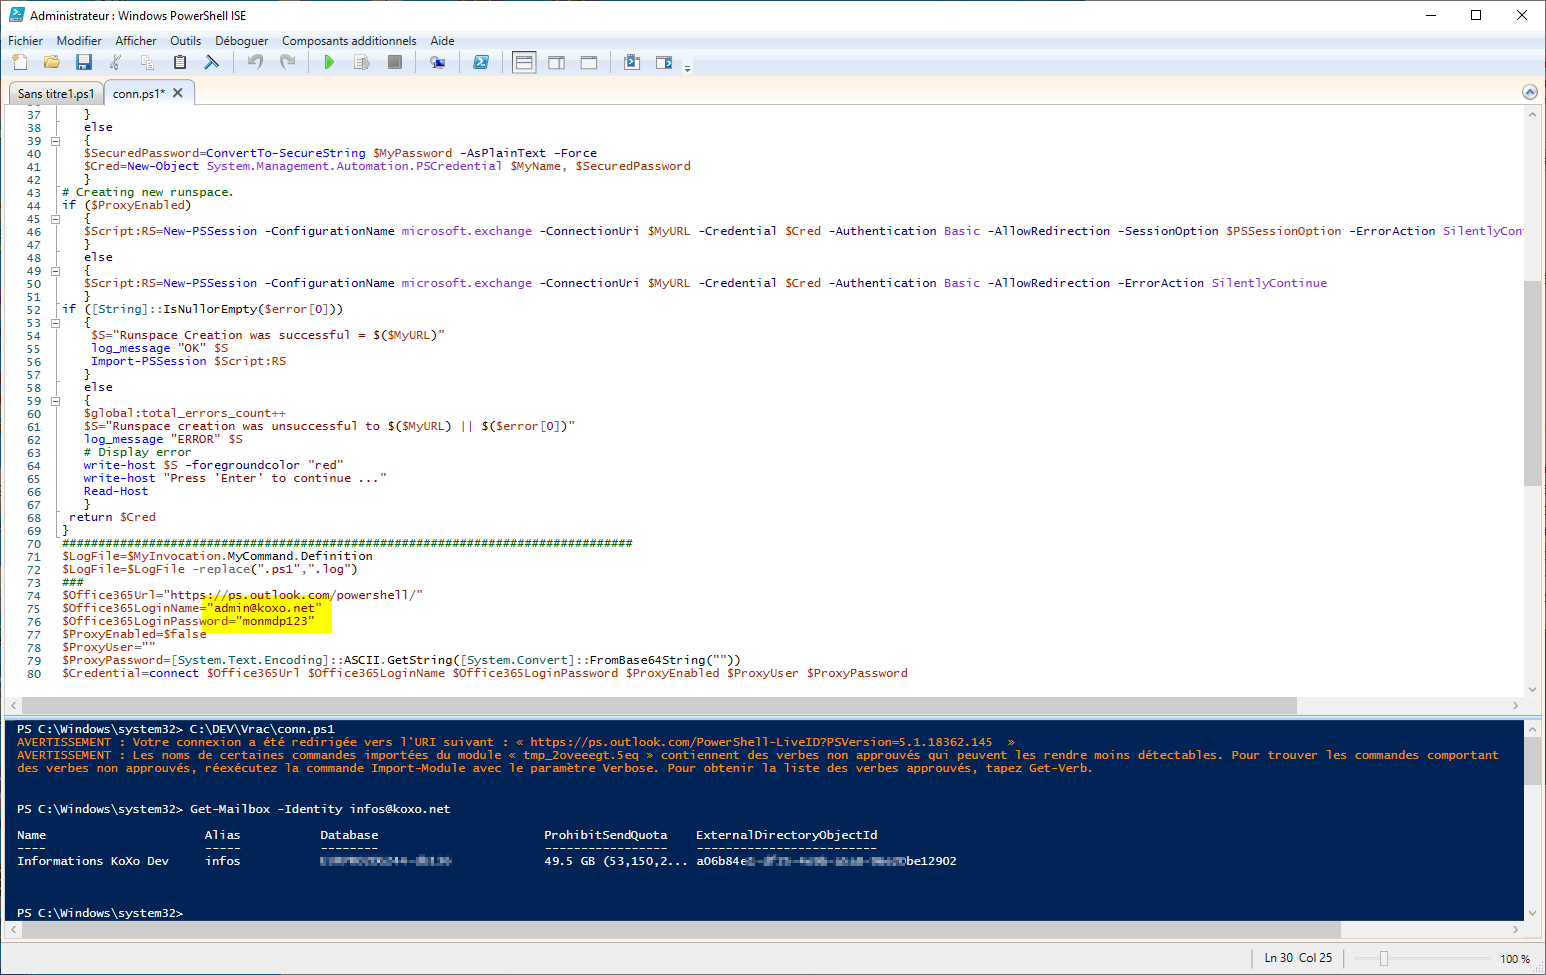Click "Read-Host" on line 66
The width and height of the screenshot is (1546, 975).
[x=116, y=491]
